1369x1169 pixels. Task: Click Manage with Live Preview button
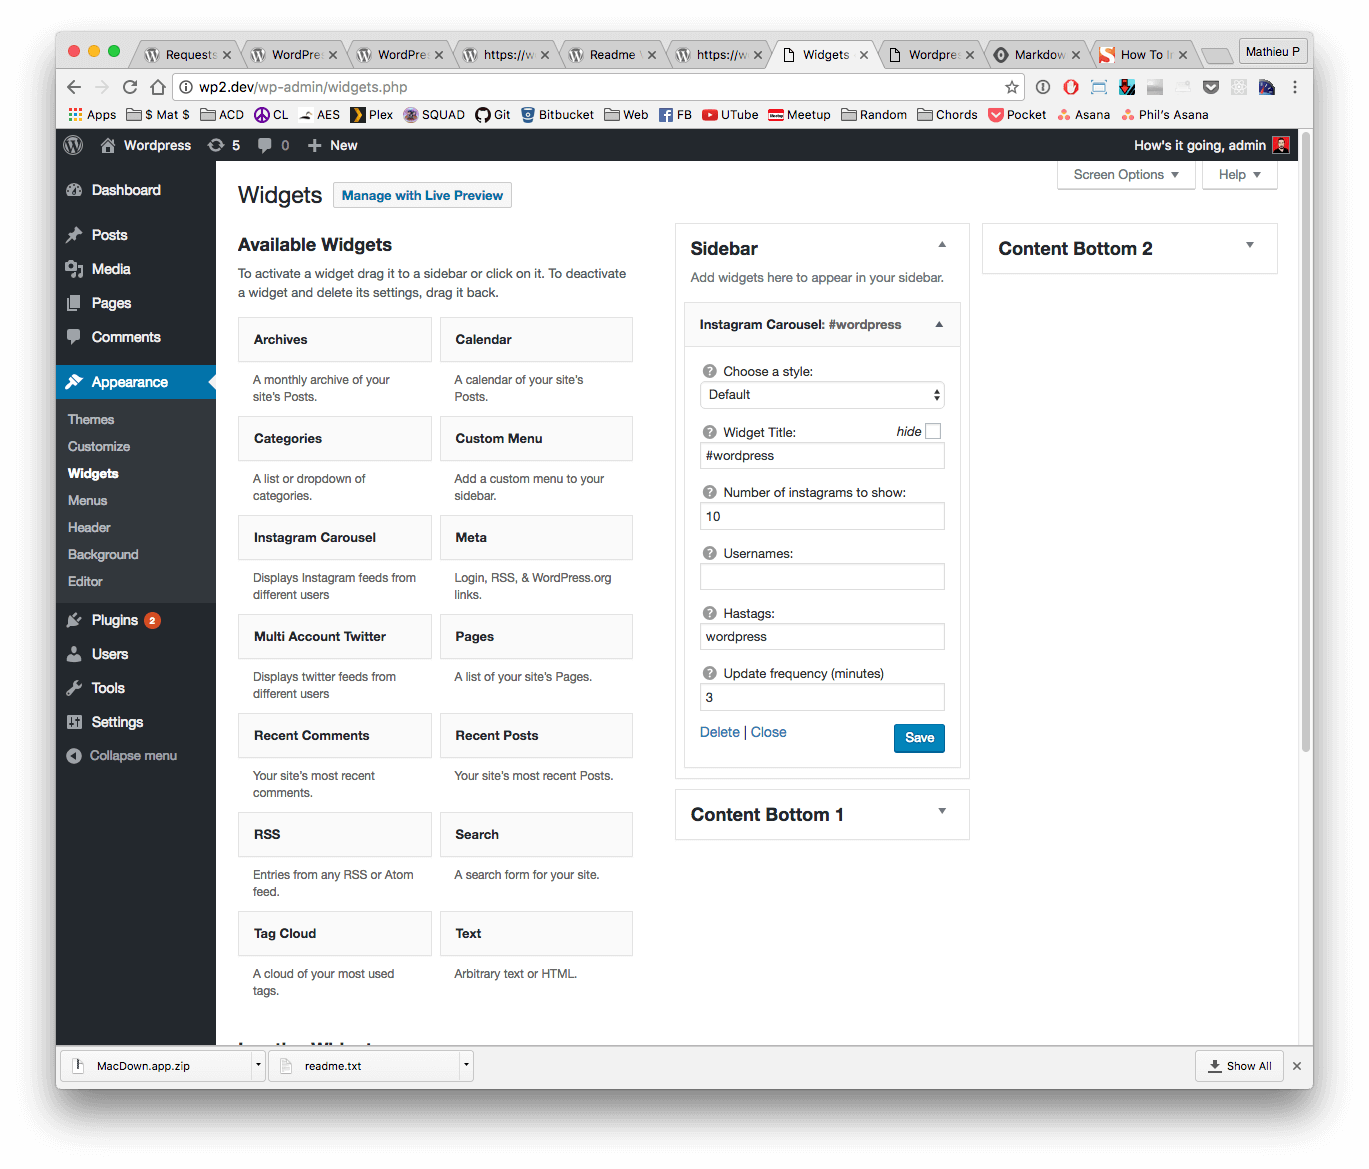422,195
